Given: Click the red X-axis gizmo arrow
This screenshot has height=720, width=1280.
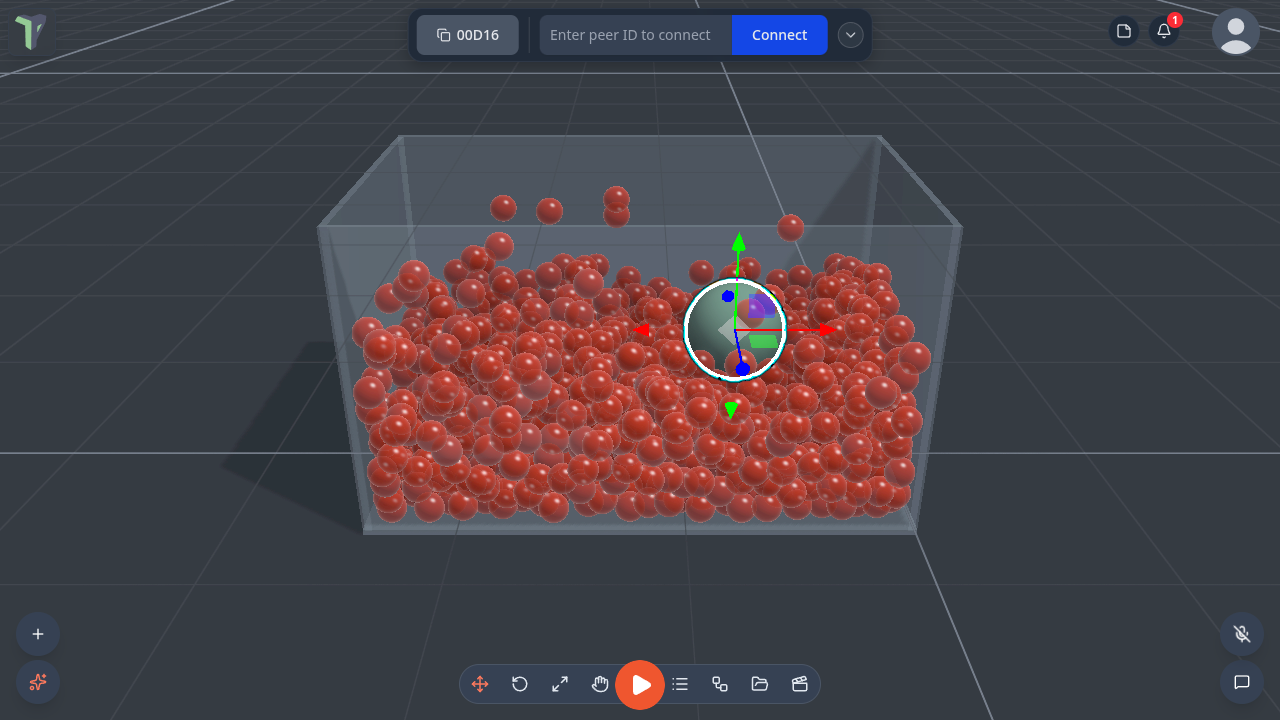Looking at the screenshot, I should [826, 330].
